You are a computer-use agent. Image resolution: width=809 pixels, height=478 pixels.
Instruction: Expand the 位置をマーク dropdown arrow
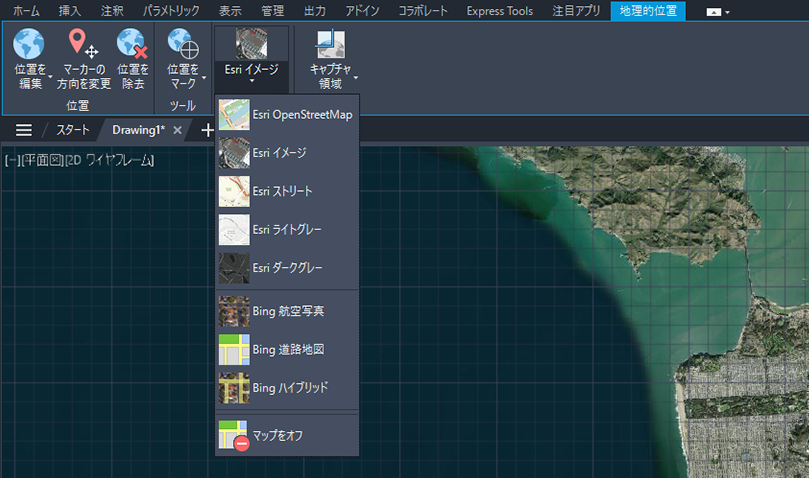204,77
